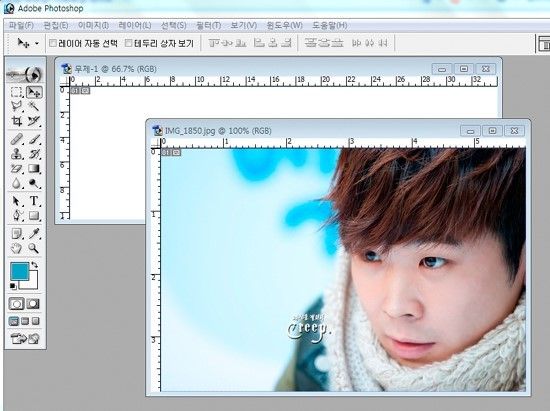Enable 레이어 자동 선택 checkbox
Viewport: 550px width, 411px height.
(x=53, y=43)
